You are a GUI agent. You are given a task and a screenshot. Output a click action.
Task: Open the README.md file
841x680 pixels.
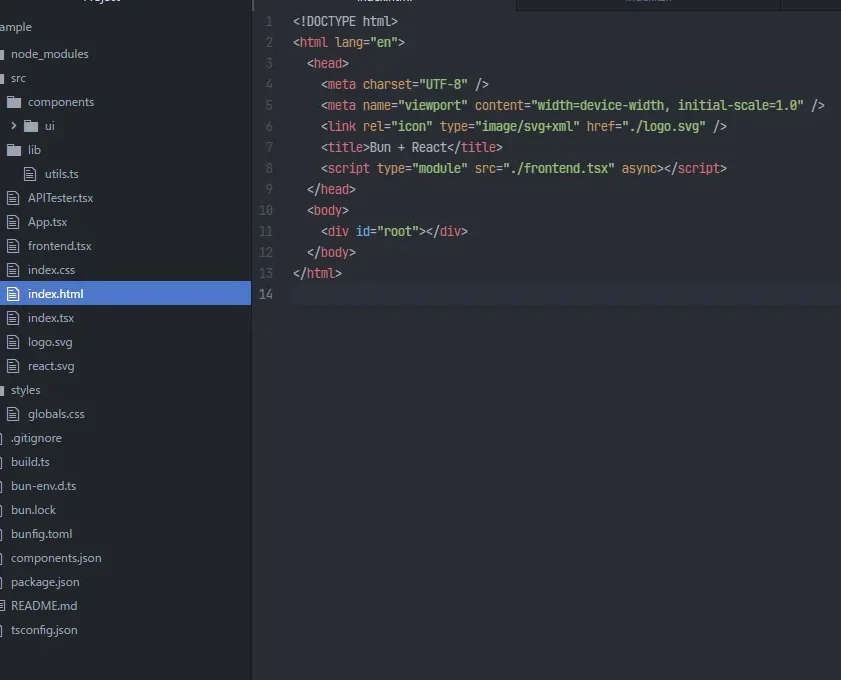click(x=44, y=606)
